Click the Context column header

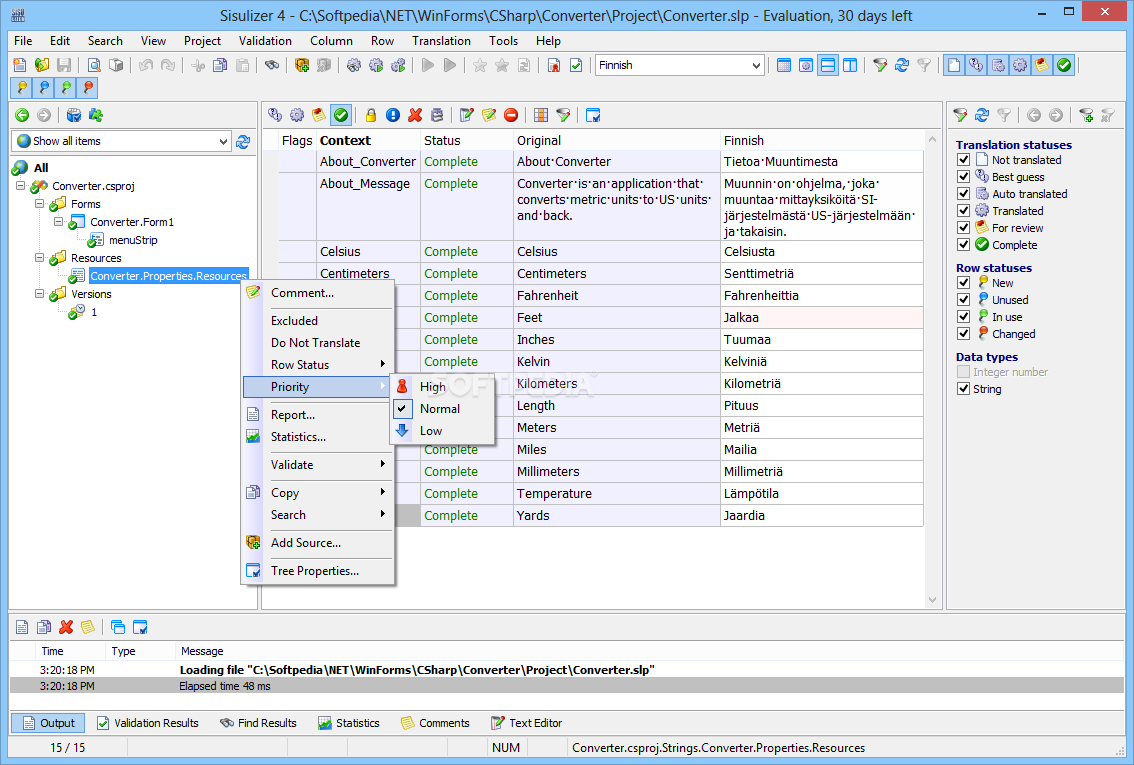coord(368,140)
